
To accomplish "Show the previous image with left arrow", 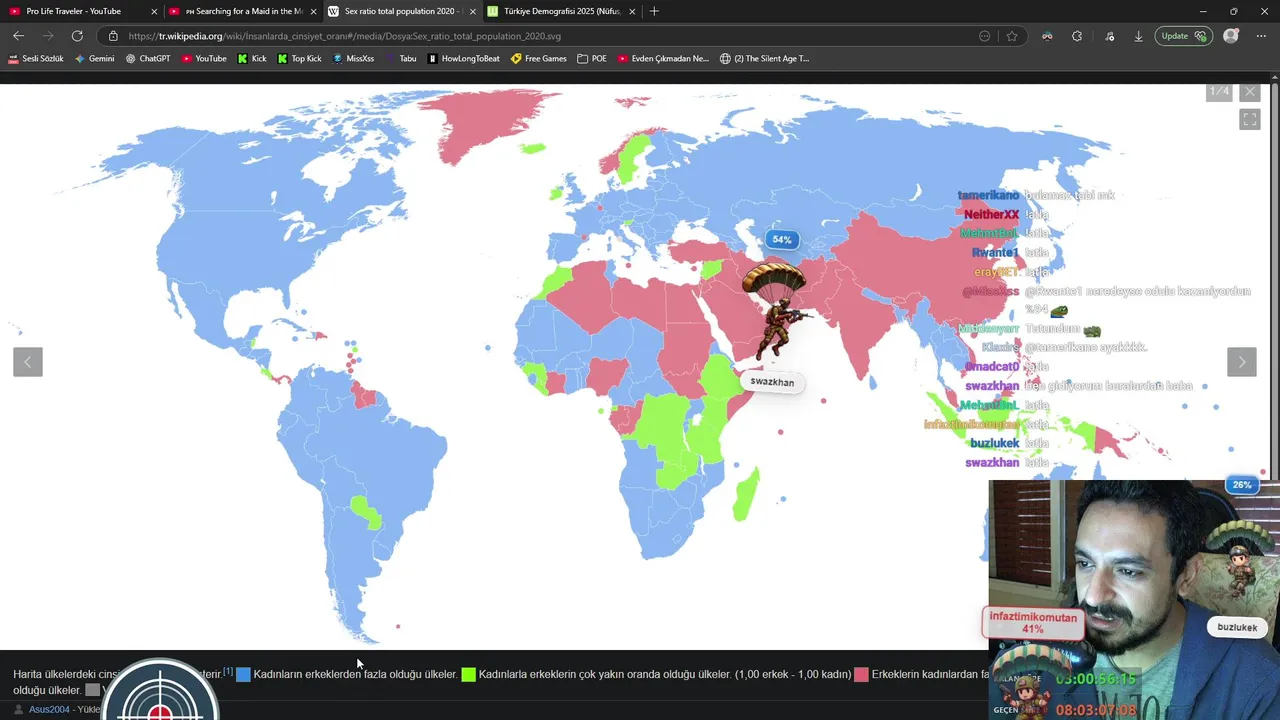I will coord(28,362).
